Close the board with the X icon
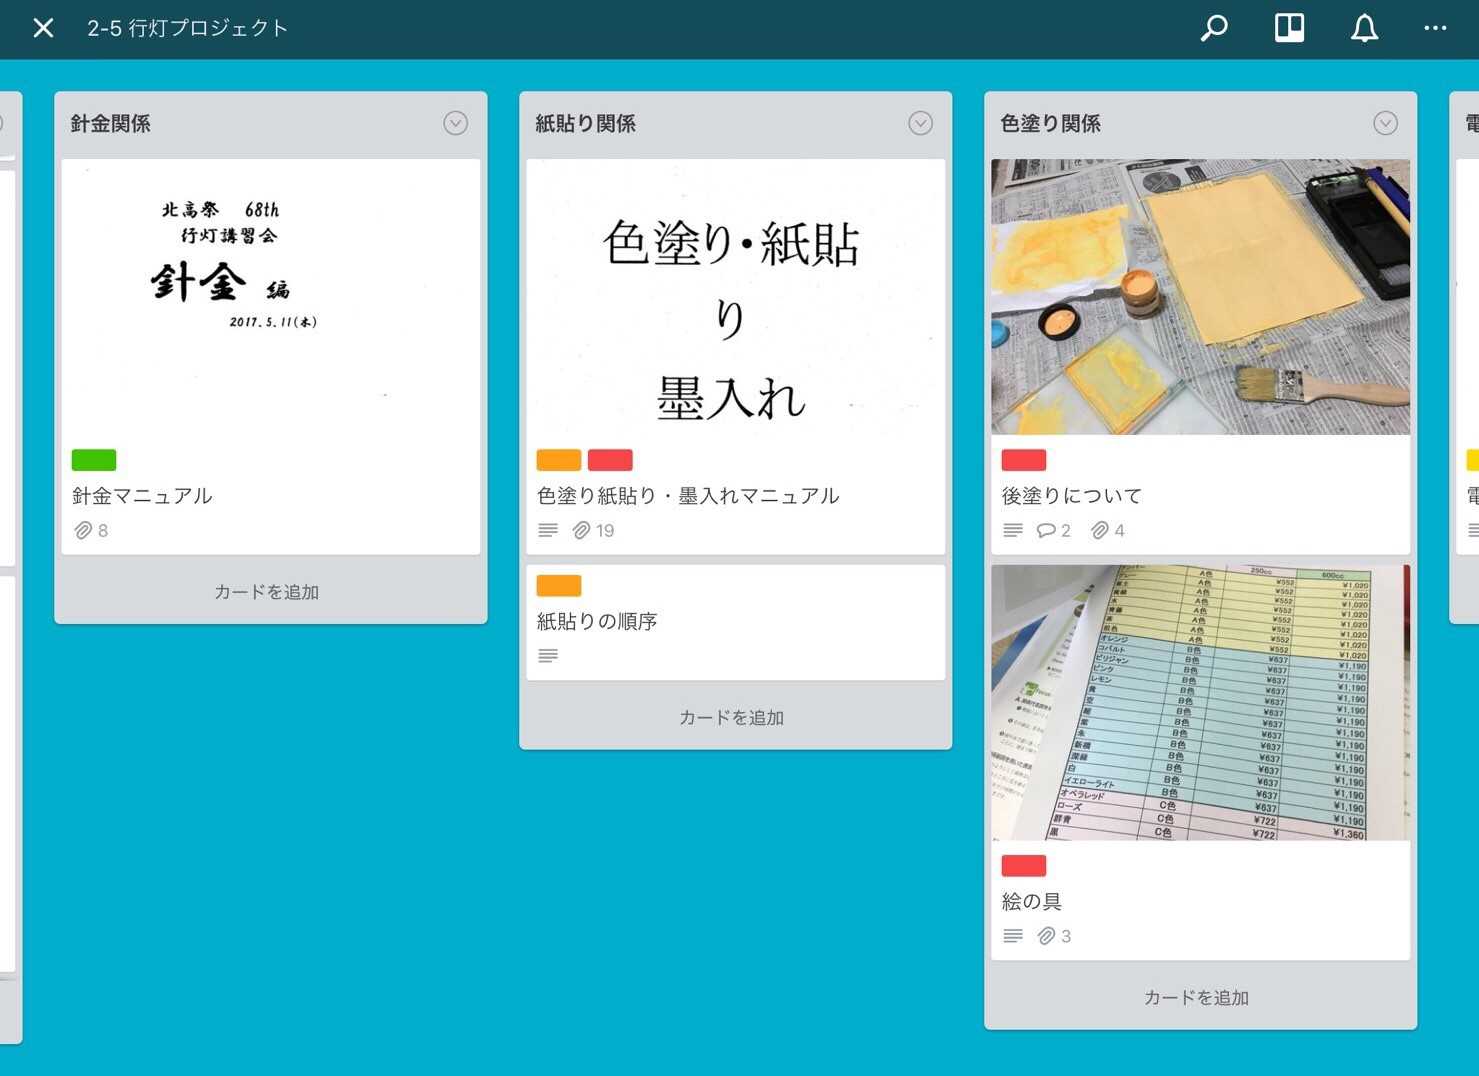 pos(43,28)
